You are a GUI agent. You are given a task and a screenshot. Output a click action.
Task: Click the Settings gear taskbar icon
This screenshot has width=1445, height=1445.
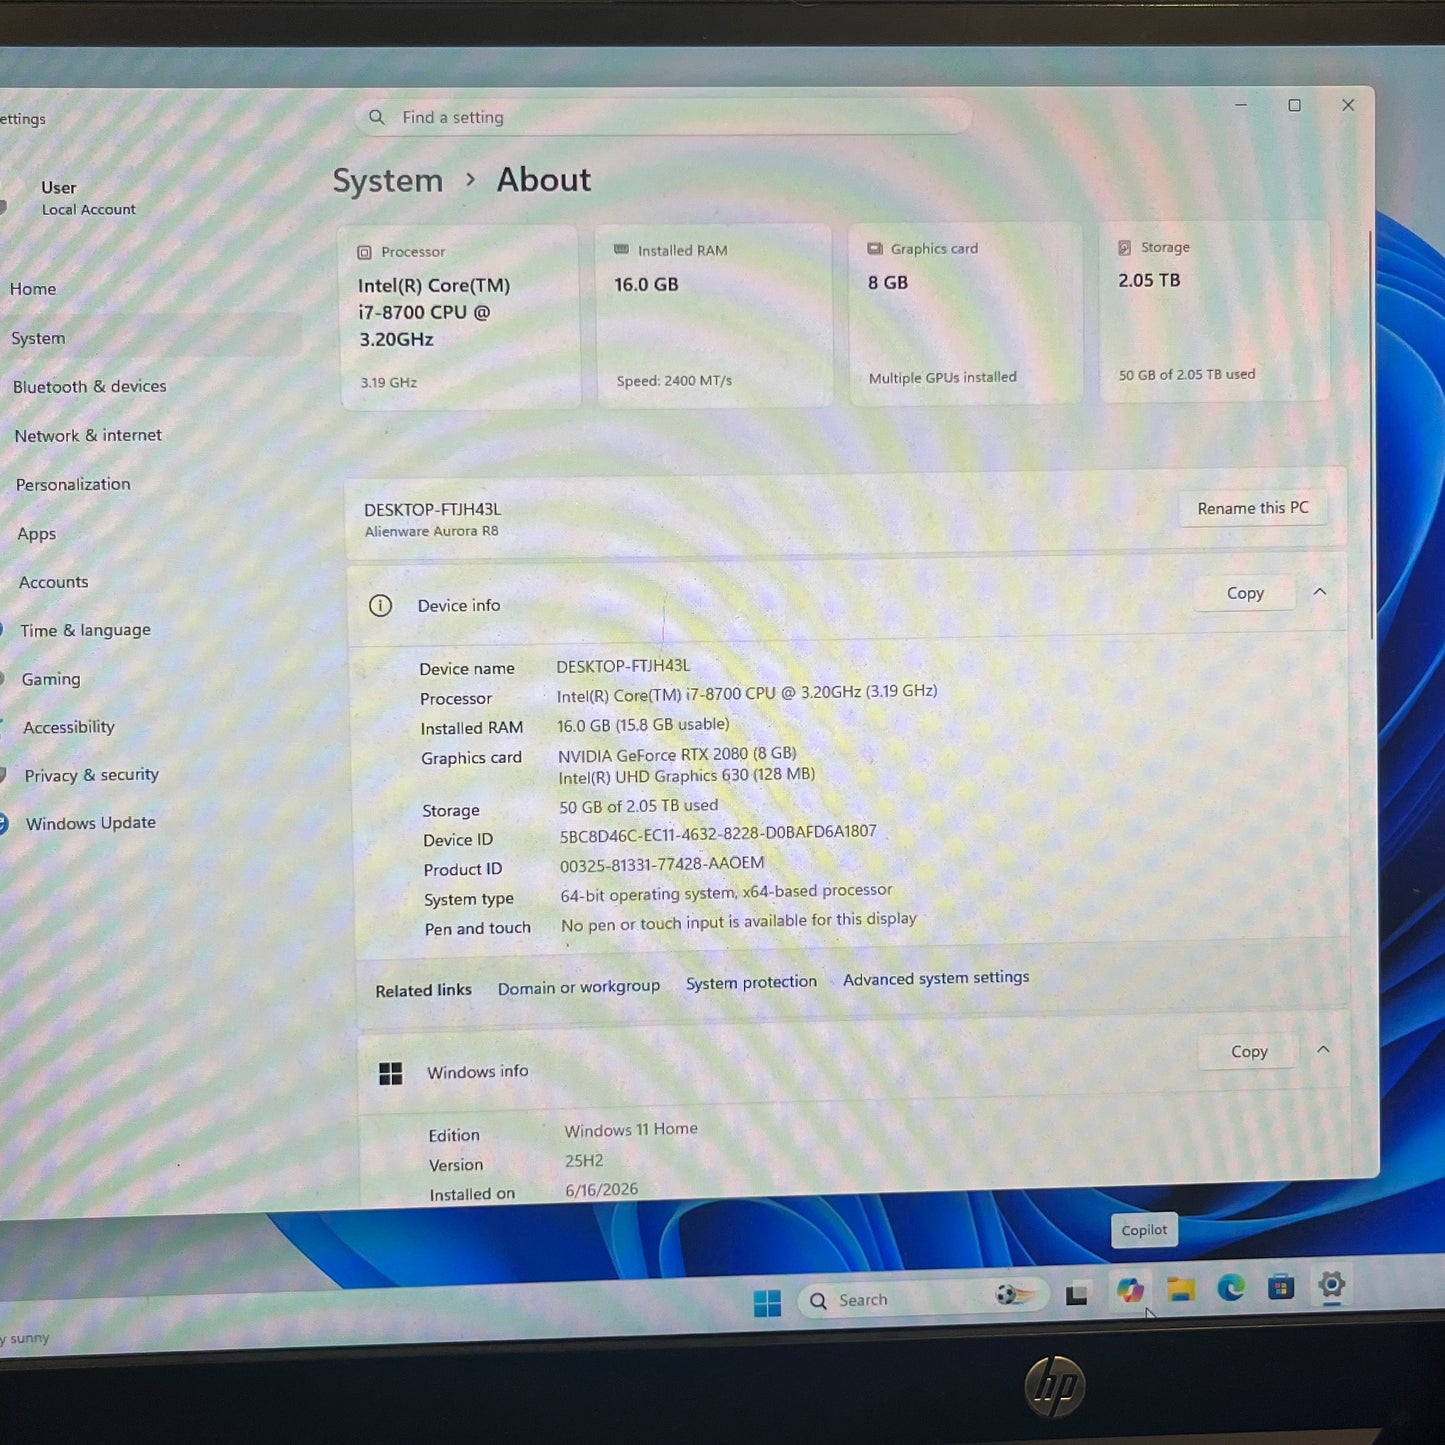pos(1331,1285)
